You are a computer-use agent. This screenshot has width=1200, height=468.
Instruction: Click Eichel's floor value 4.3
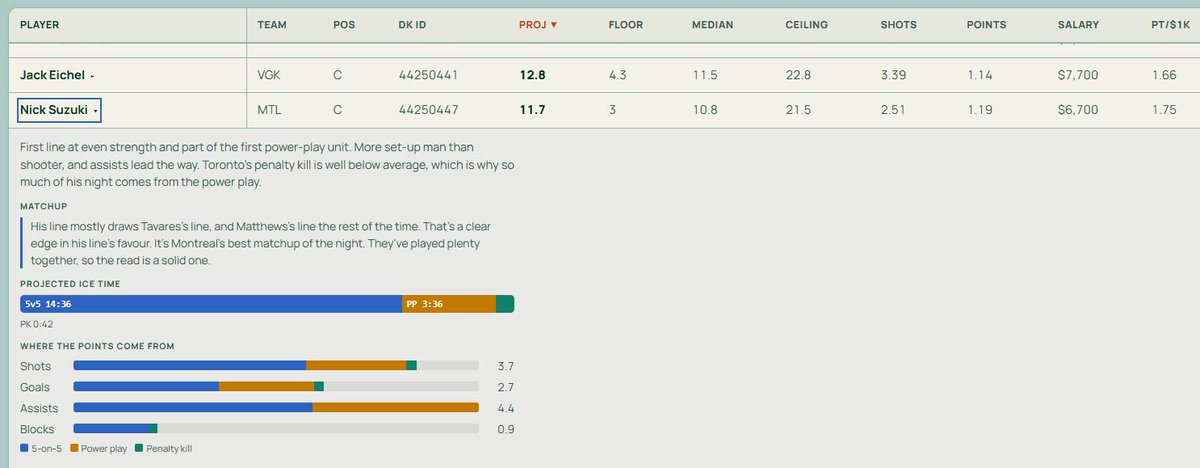pos(617,75)
